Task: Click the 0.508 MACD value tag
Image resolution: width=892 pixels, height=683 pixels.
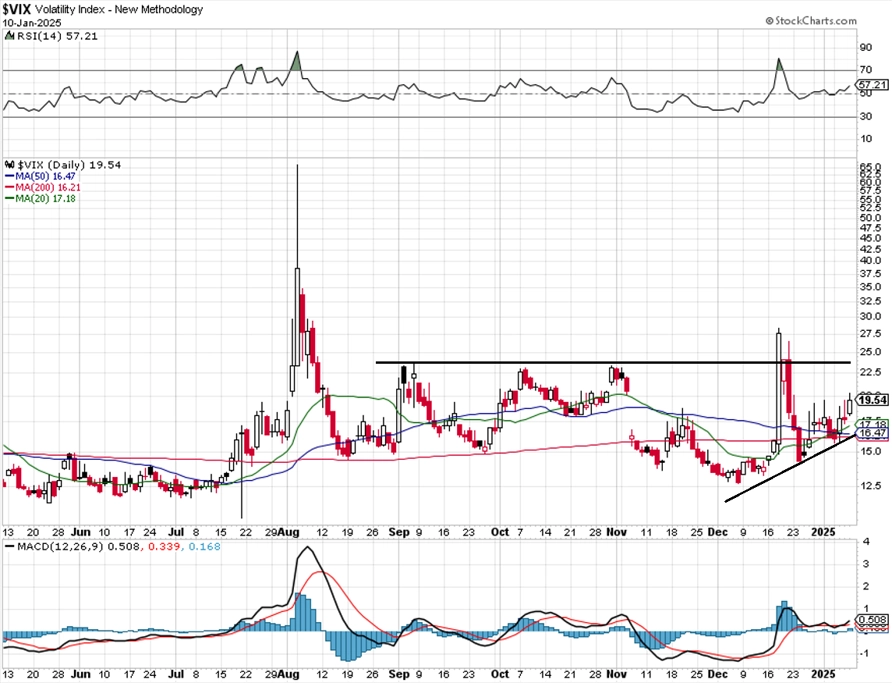Action: click(x=873, y=619)
